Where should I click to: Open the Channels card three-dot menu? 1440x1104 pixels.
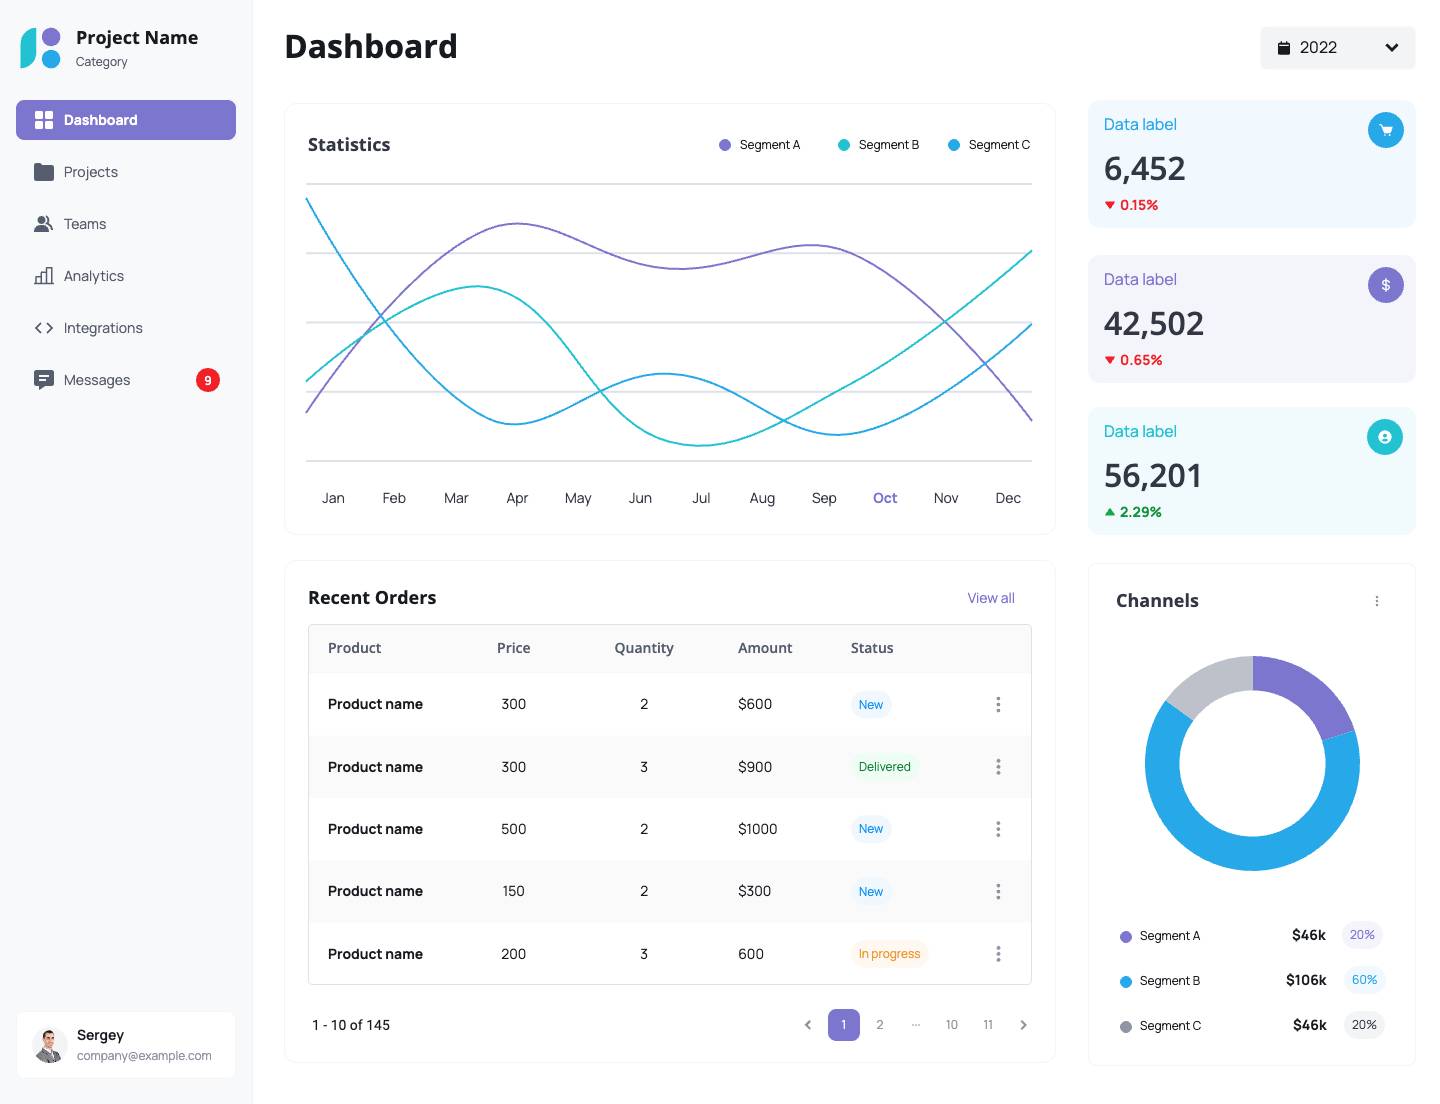coord(1376,601)
